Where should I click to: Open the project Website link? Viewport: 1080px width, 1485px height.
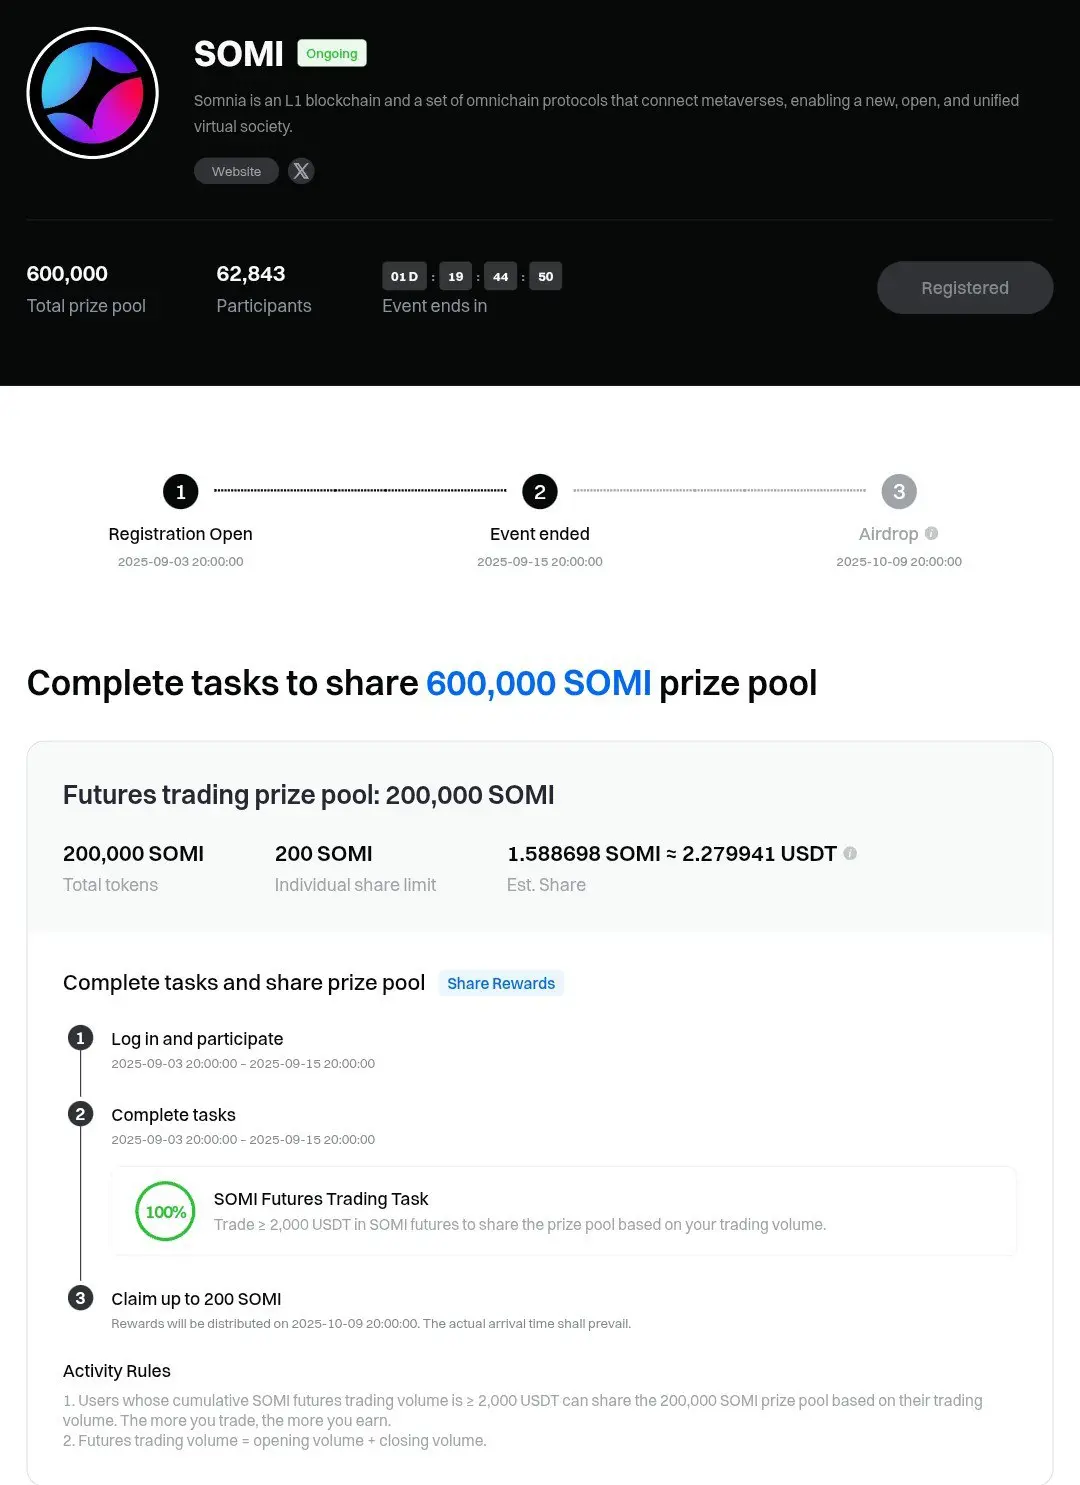(236, 171)
